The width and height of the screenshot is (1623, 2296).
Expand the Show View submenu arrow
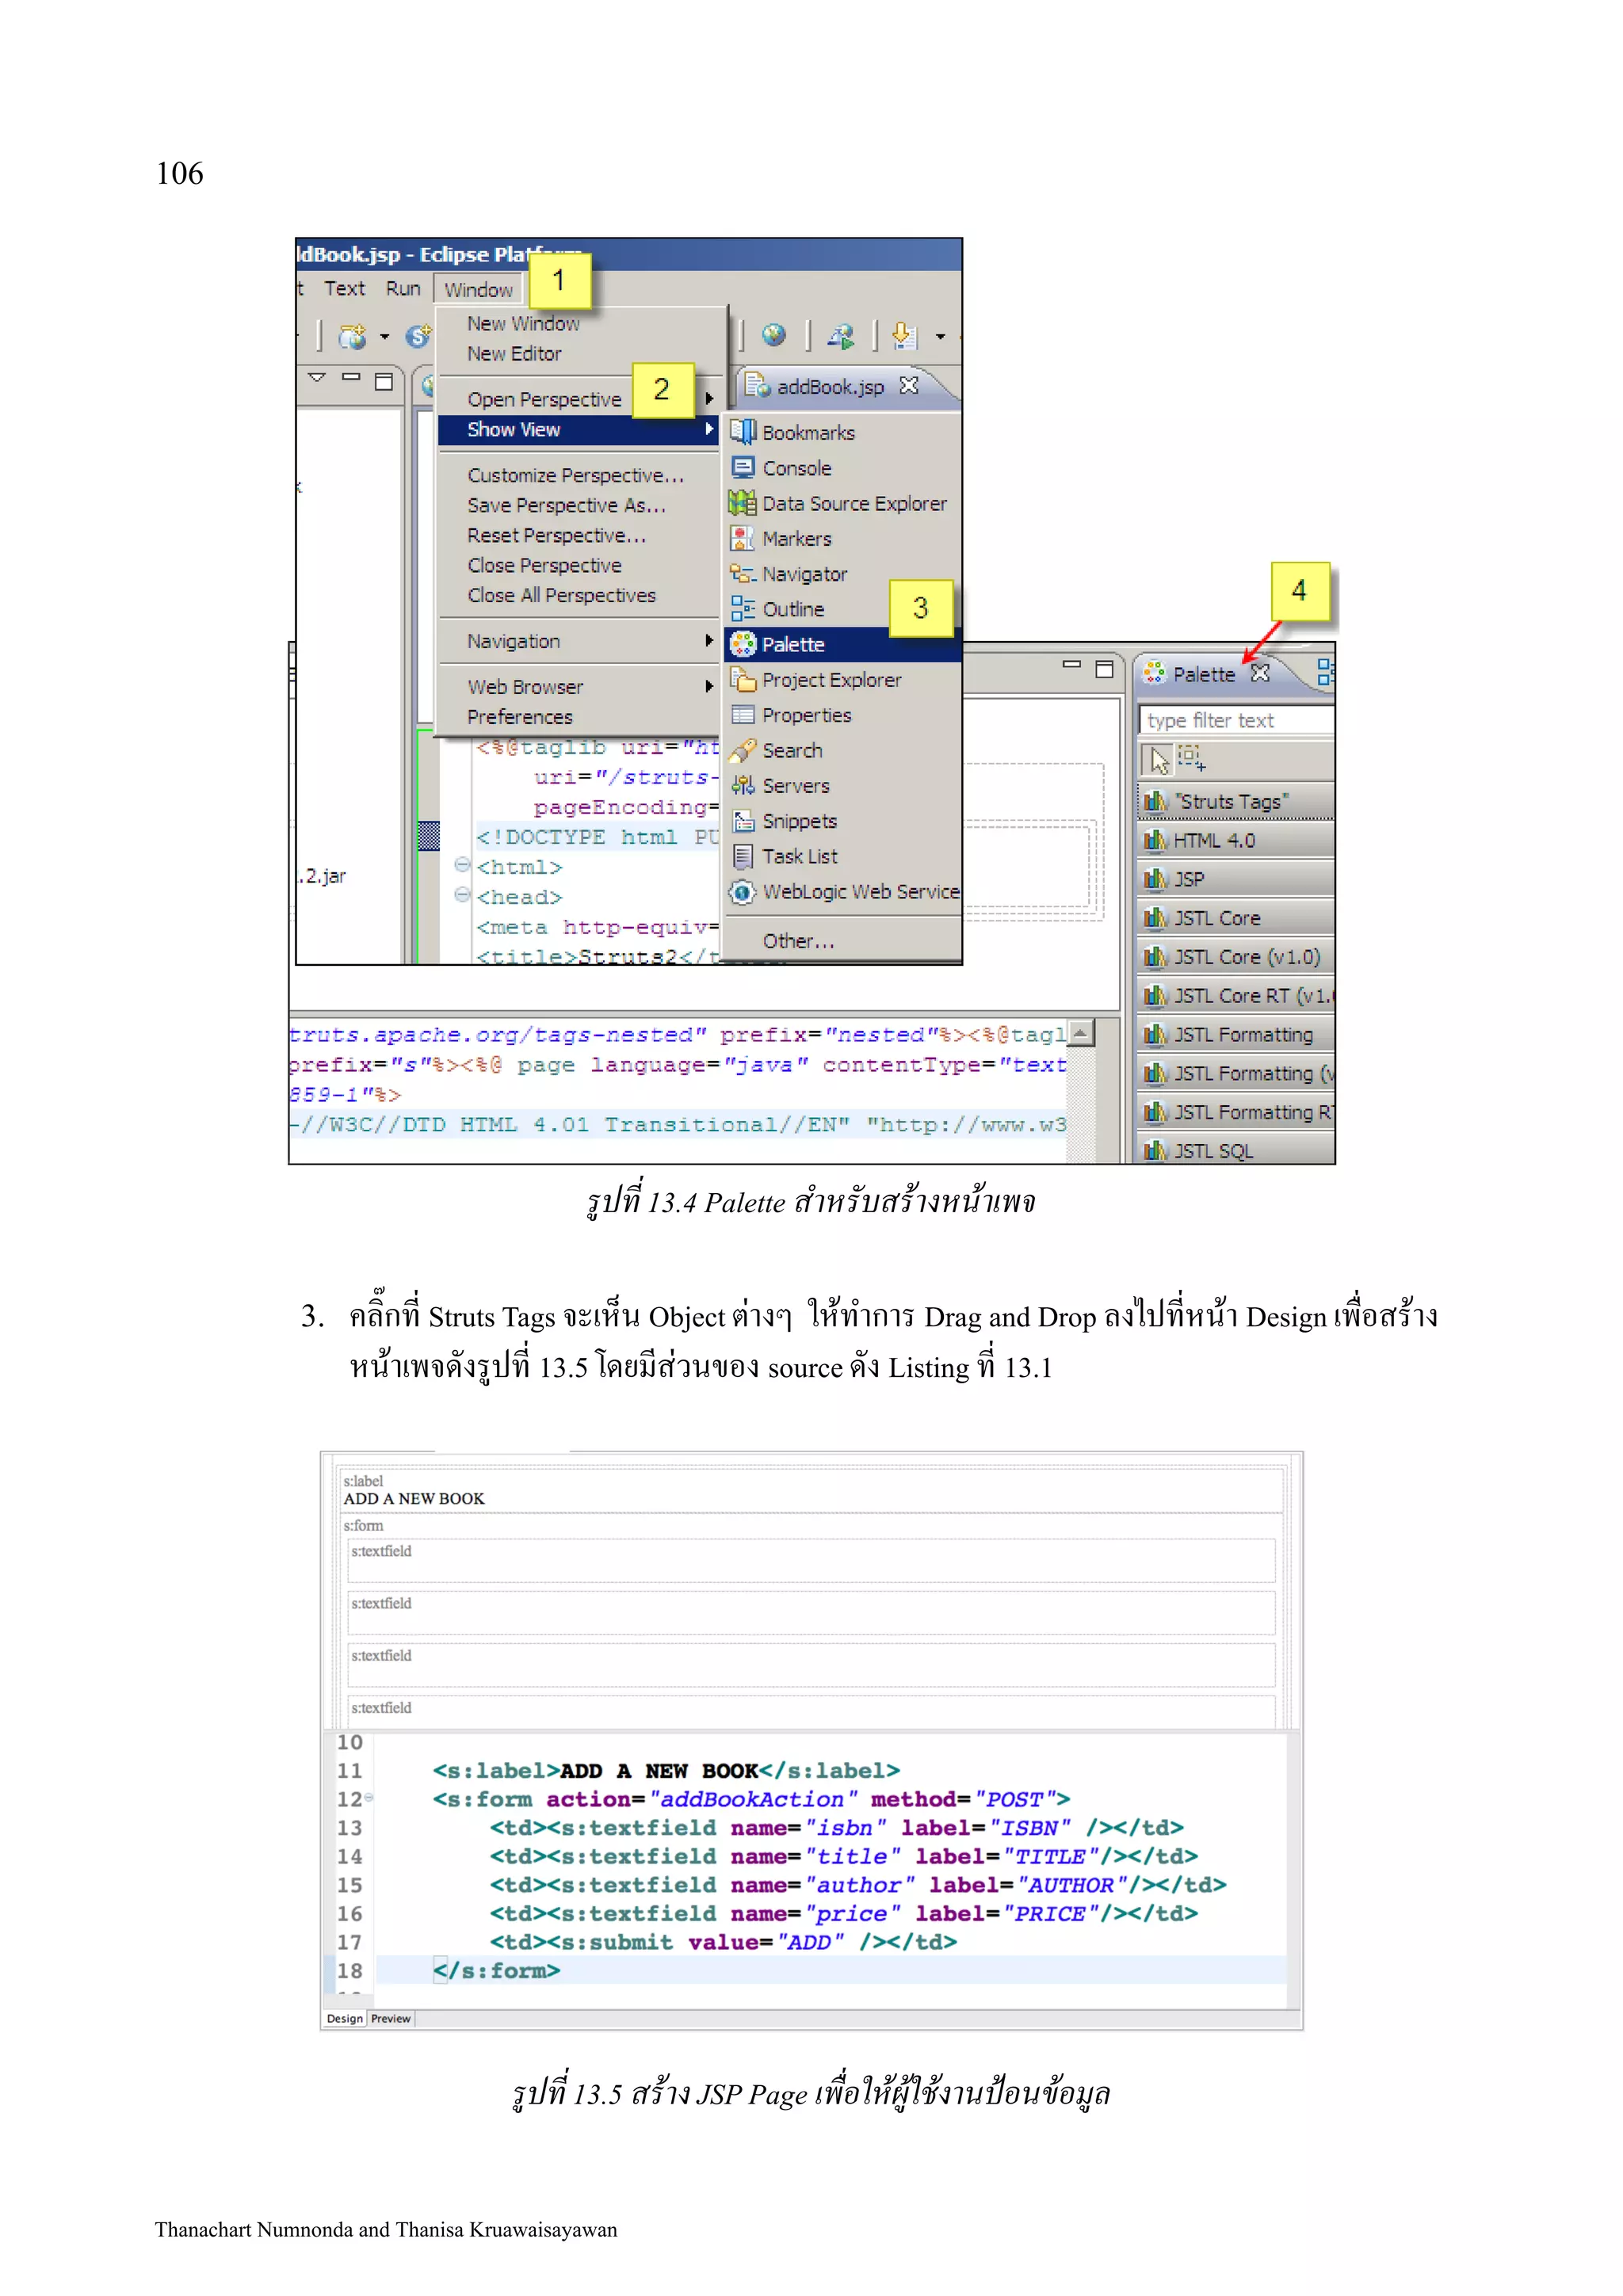[710, 429]
